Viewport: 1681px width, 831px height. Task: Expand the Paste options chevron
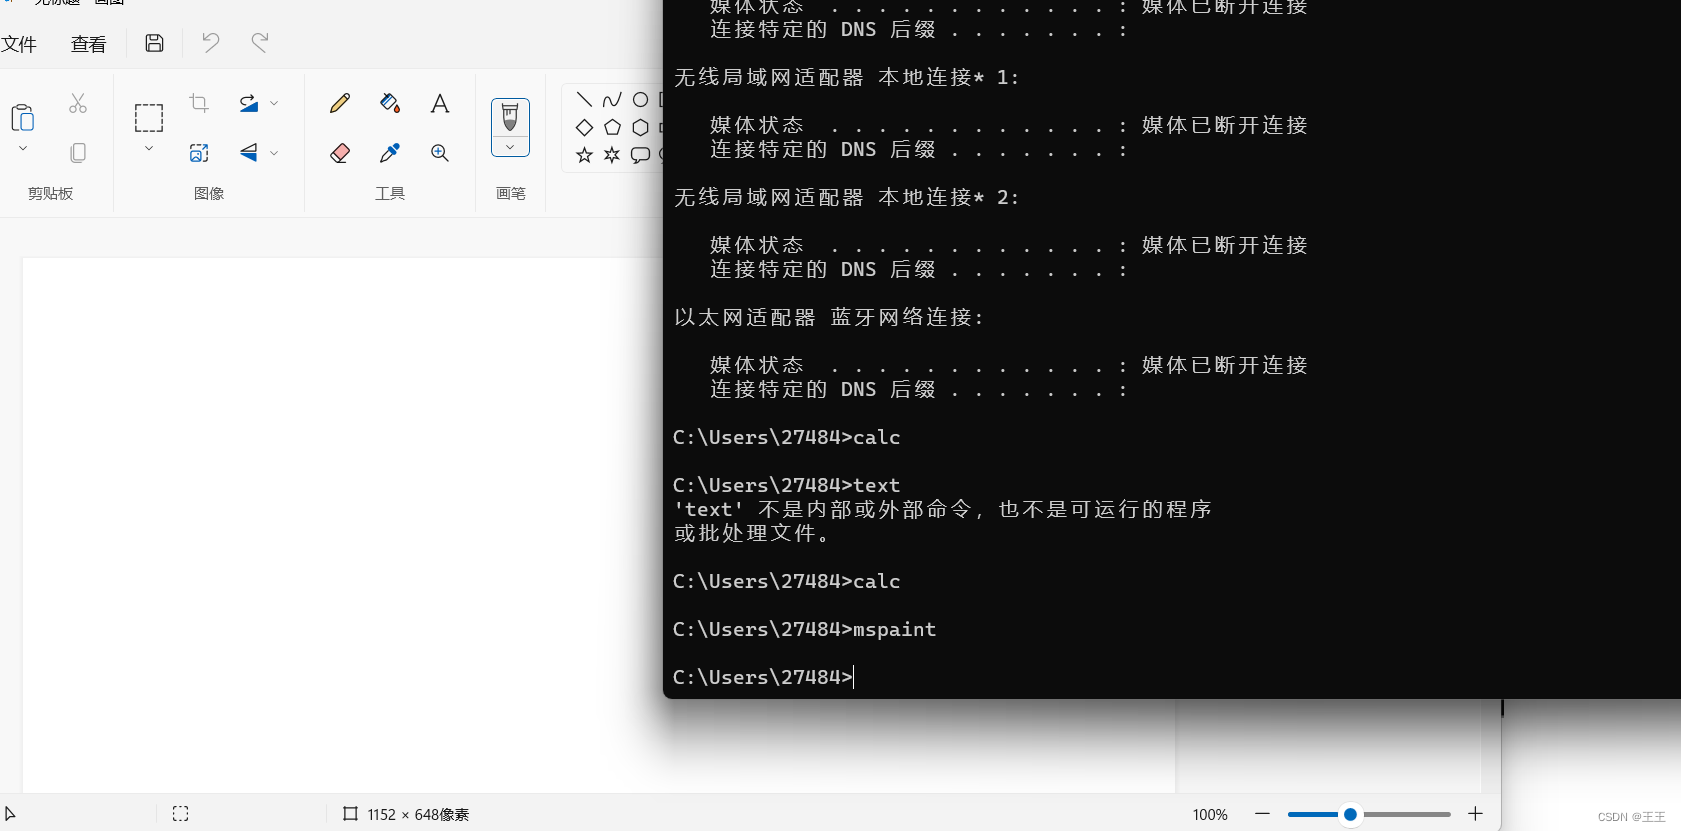[x=22, y=149]
